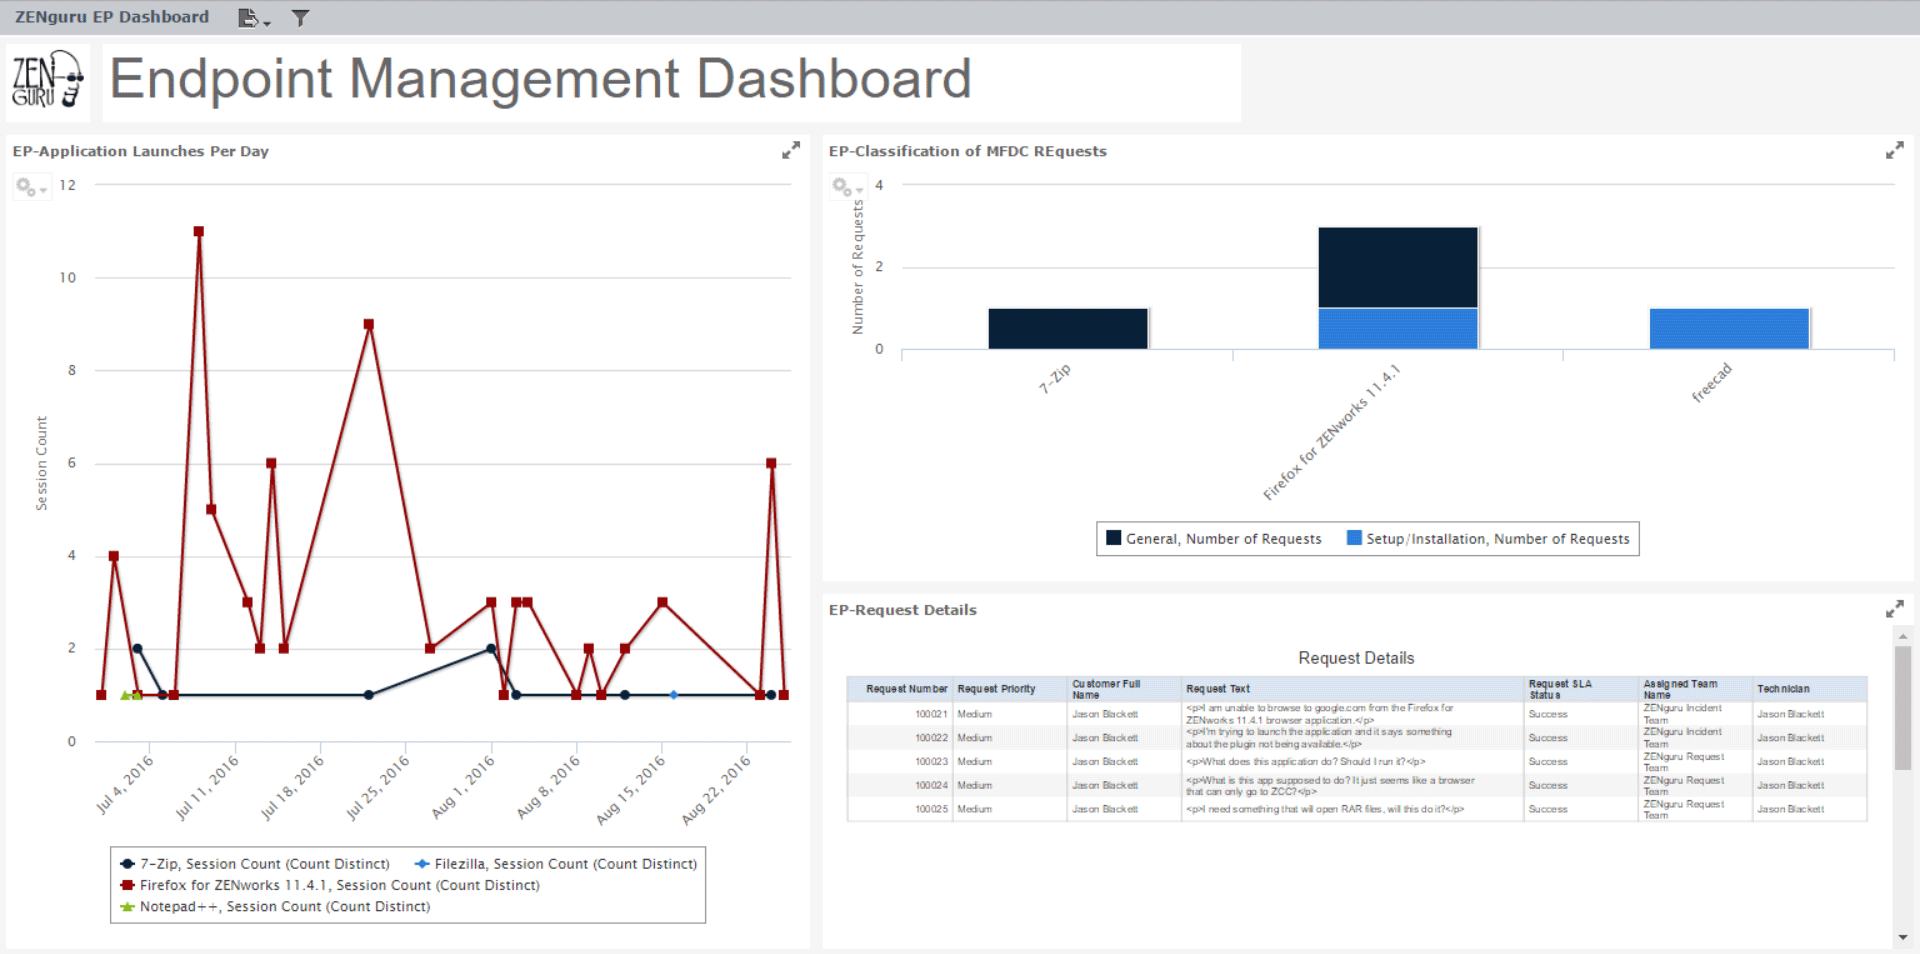Click scroll down arrow in Request Details
This screenshot has width=1920, height=954.
tap(1903, 937)
